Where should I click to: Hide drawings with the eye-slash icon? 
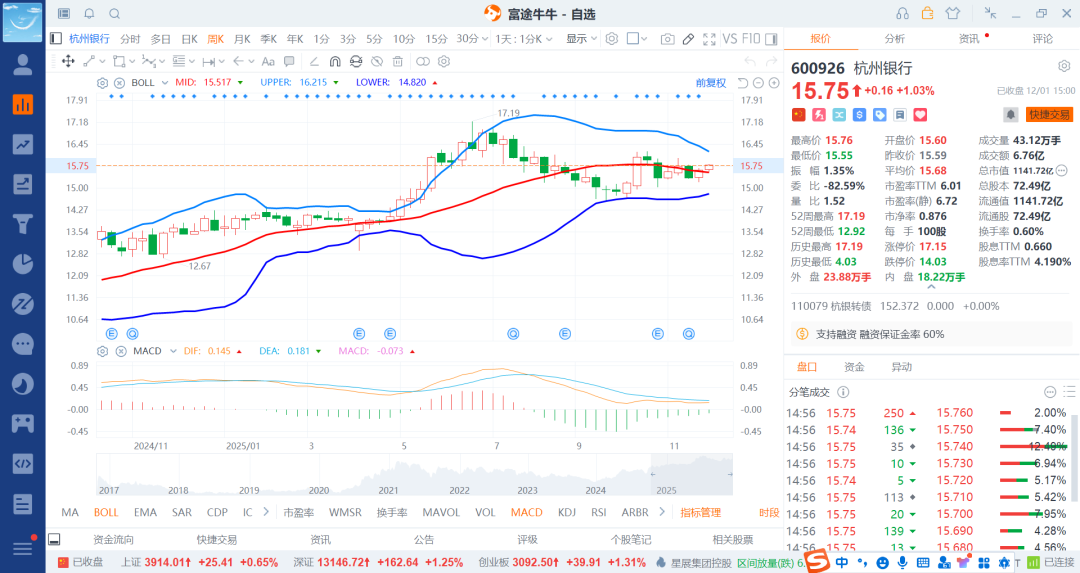pyautogui.click(x=377, y=61)
